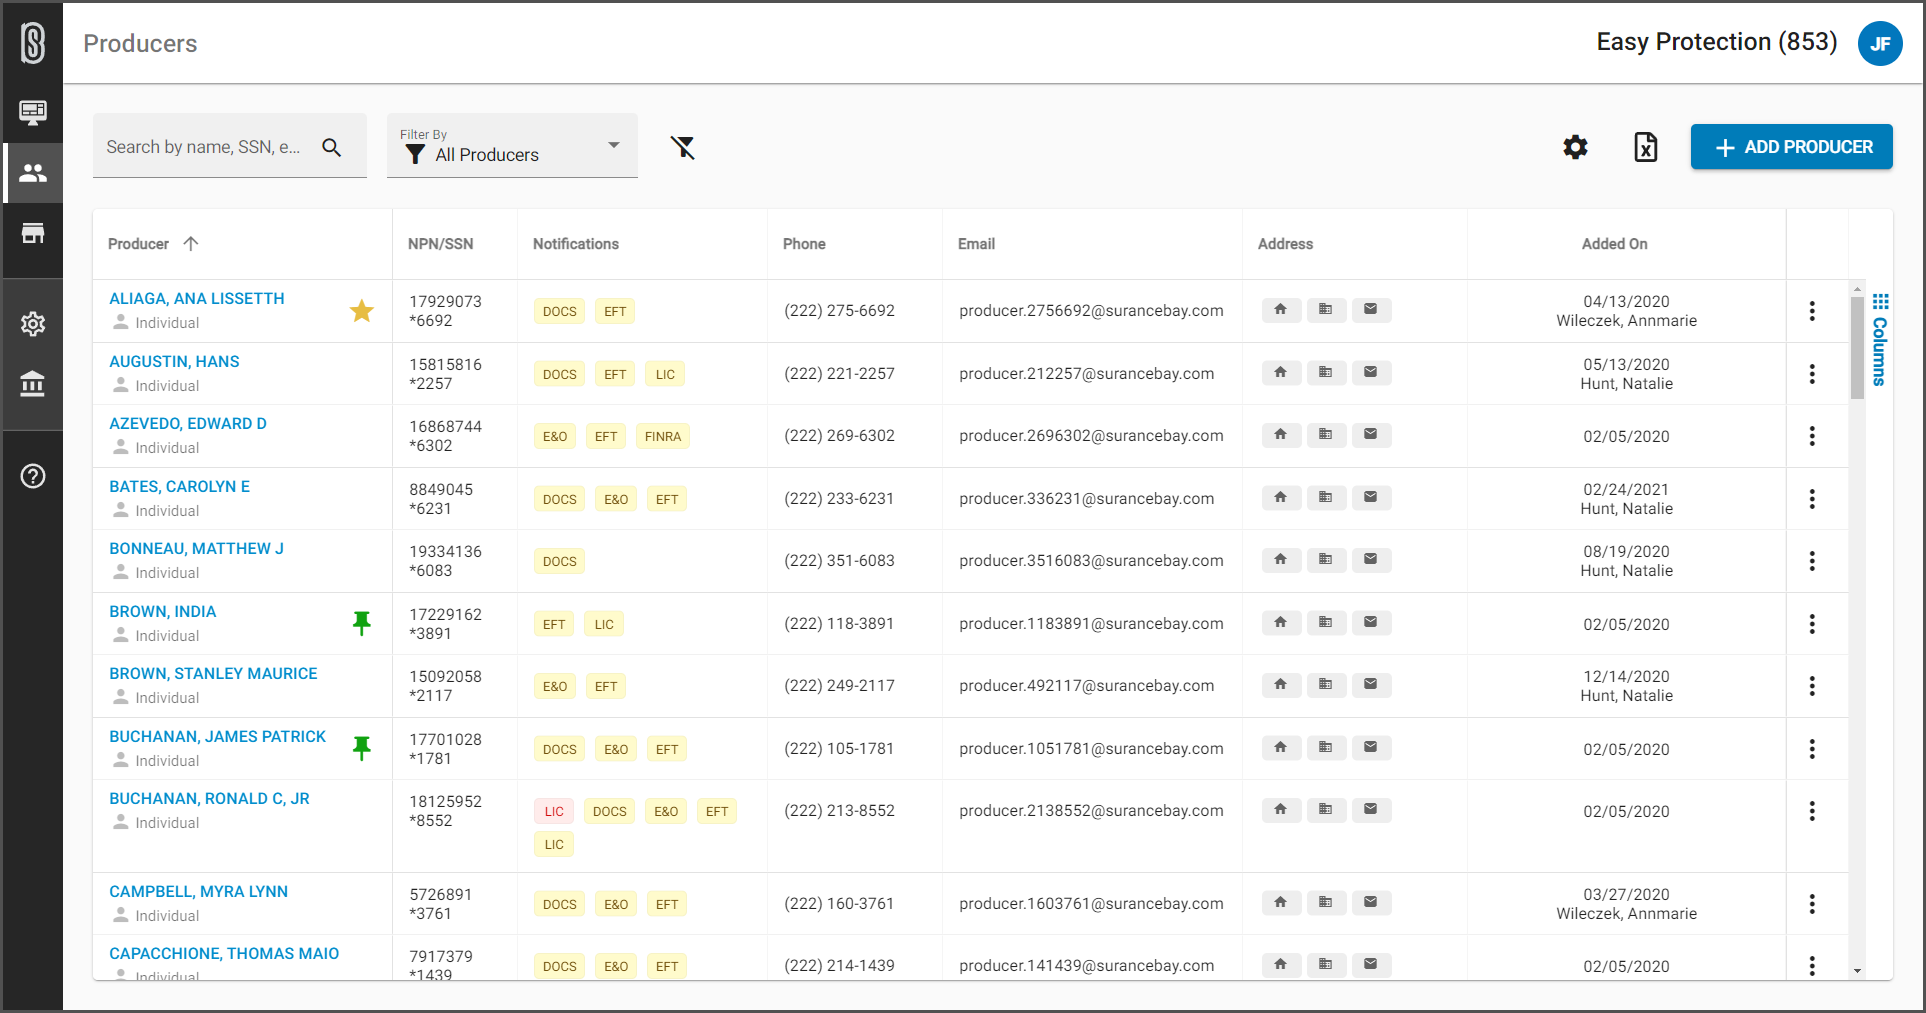The image size is (1926, 1013).
Task: Open mailing address icon for AZEVEDO, EDWARD D
Action: pos(1371,435)
